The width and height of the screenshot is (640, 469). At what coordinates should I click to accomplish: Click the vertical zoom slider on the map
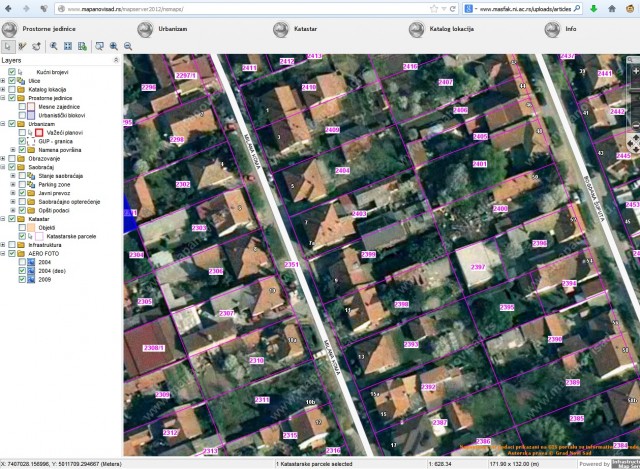634,100
